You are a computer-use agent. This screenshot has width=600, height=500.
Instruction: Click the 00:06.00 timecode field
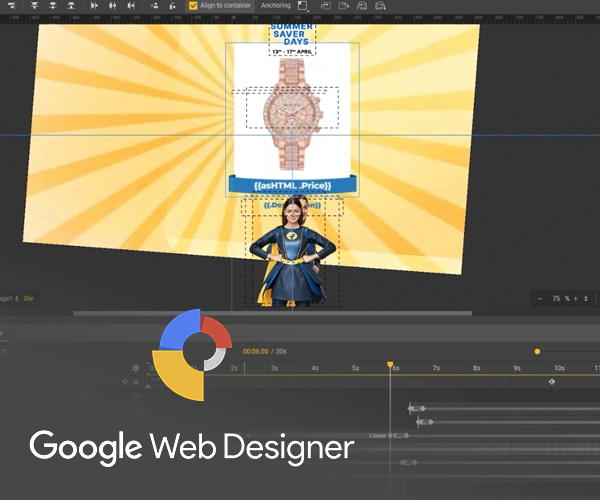coord(257,351)
